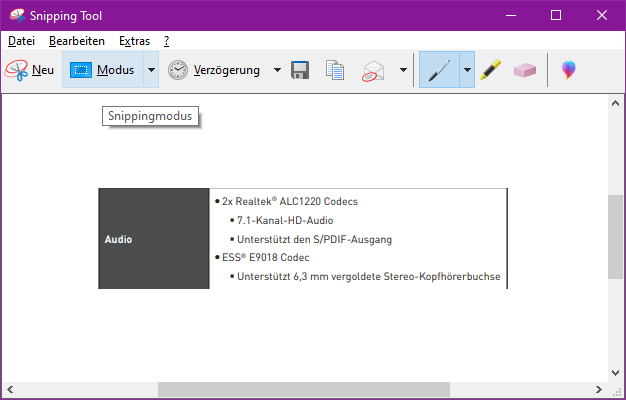Copy snip with the copy icon
Viewport: 626px width, 400px height.
click(335, 70)
